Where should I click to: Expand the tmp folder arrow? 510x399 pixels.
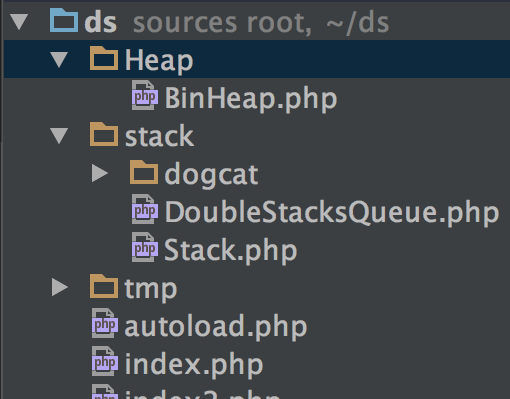coord(60,287)
